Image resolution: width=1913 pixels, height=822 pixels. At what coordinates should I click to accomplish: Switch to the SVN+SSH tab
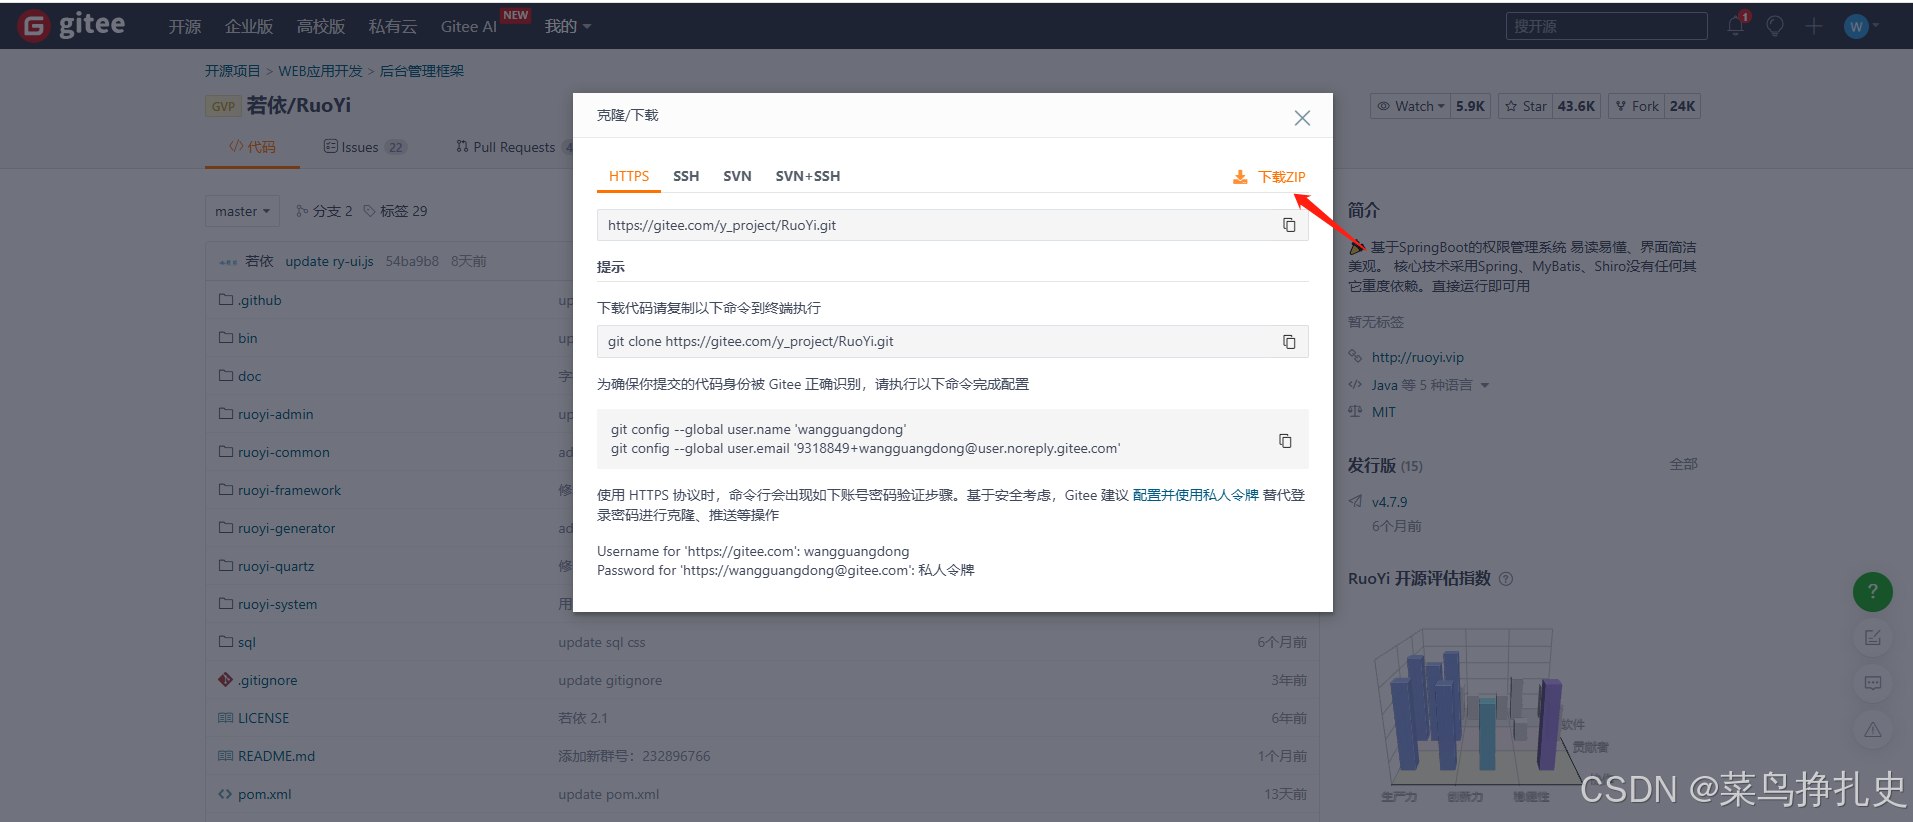coord(808,176)
